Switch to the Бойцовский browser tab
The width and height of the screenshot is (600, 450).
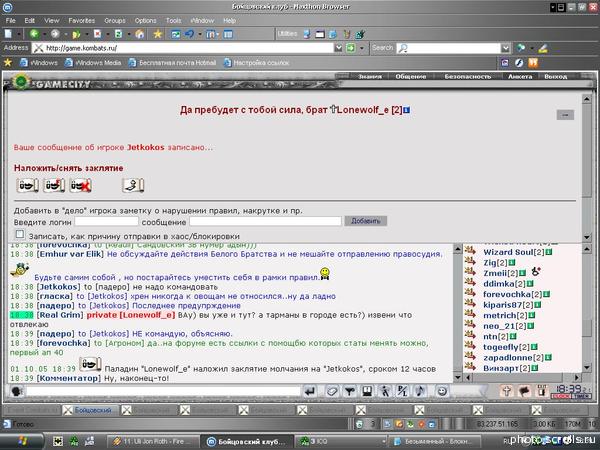tap(91, 410)
